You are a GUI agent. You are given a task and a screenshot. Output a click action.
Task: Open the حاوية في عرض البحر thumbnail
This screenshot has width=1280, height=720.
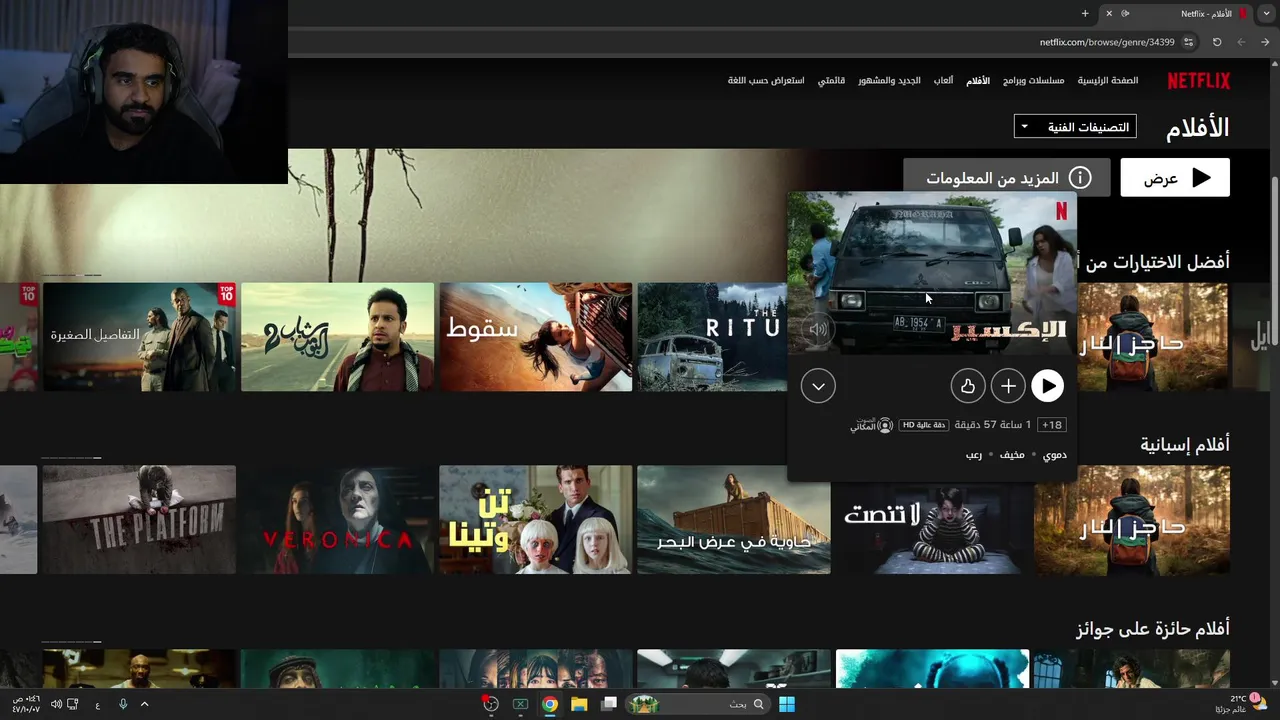point(734,520)
